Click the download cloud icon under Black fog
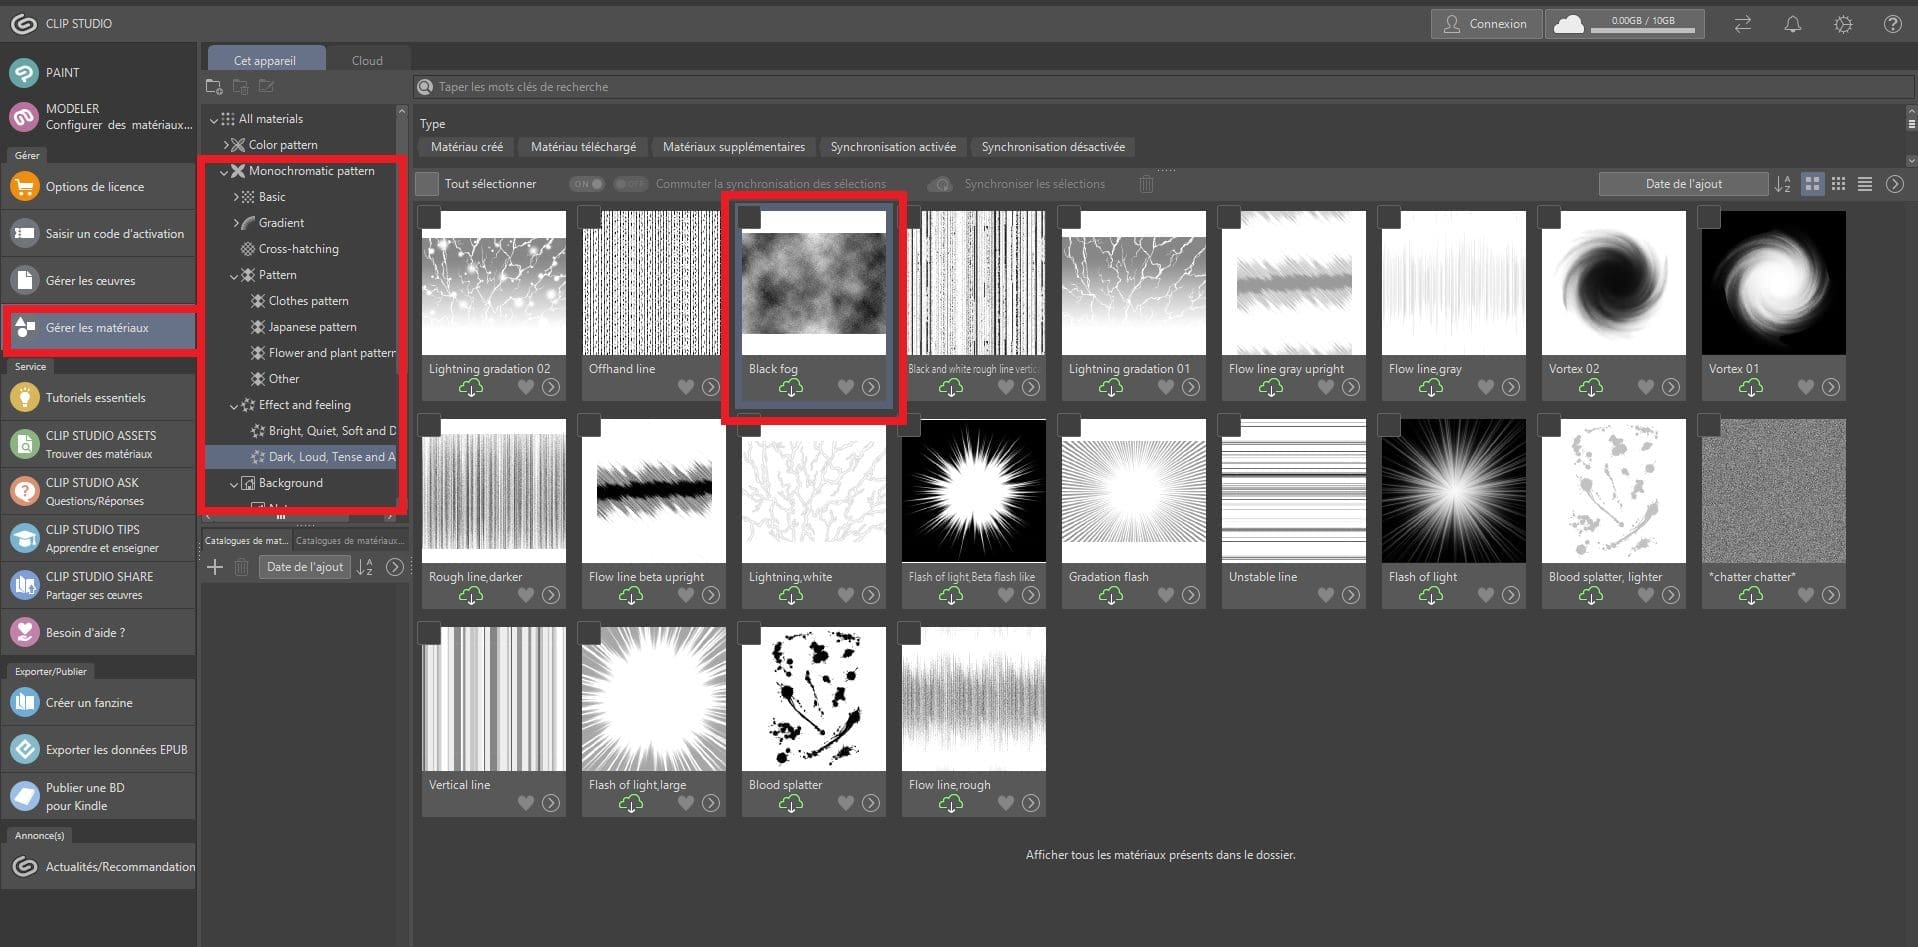The width and height of the screenshot is (1918, 947). [791, 388]
